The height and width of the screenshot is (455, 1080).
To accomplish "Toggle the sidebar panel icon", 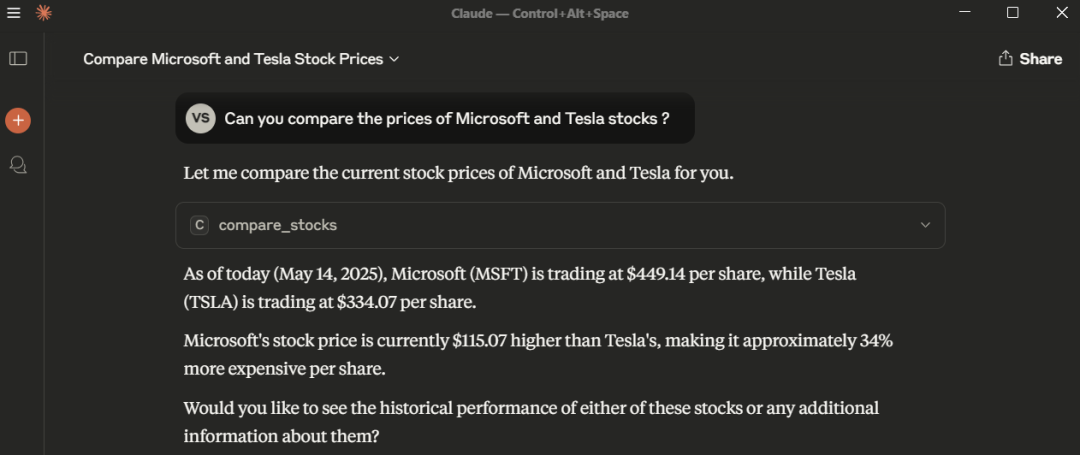I will point(18,59).
